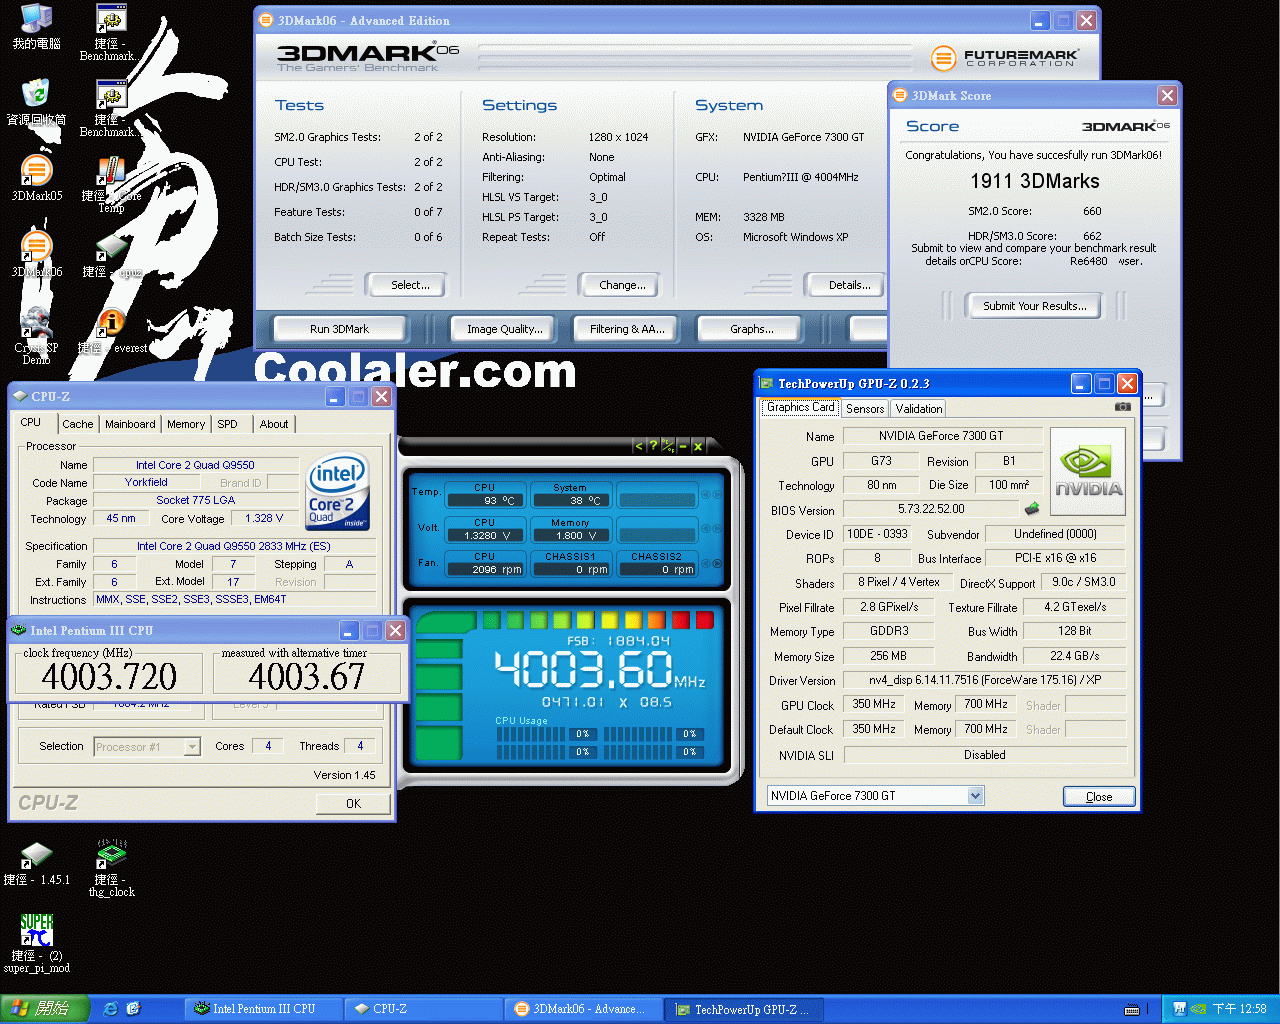Switch to the Validation tab in GPU-Z
Screen dimensions: 1280x1024
click(919, 409)
